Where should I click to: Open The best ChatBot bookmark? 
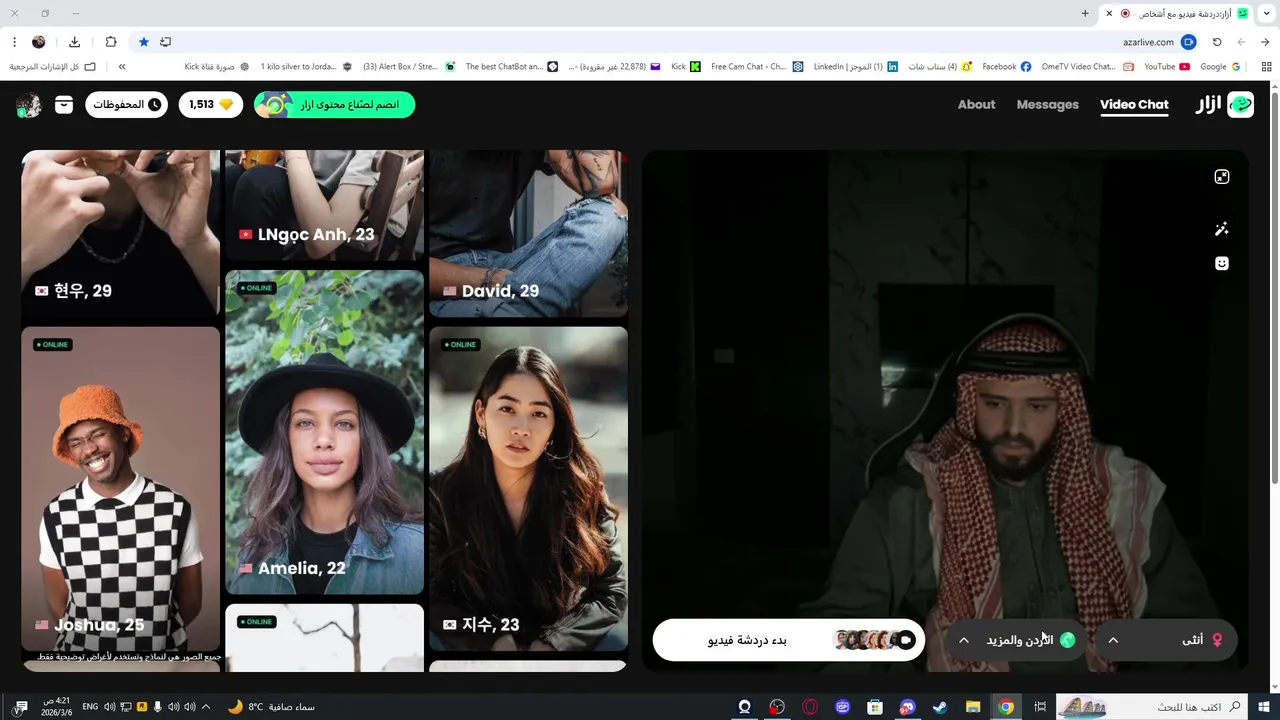click(511, 66)
